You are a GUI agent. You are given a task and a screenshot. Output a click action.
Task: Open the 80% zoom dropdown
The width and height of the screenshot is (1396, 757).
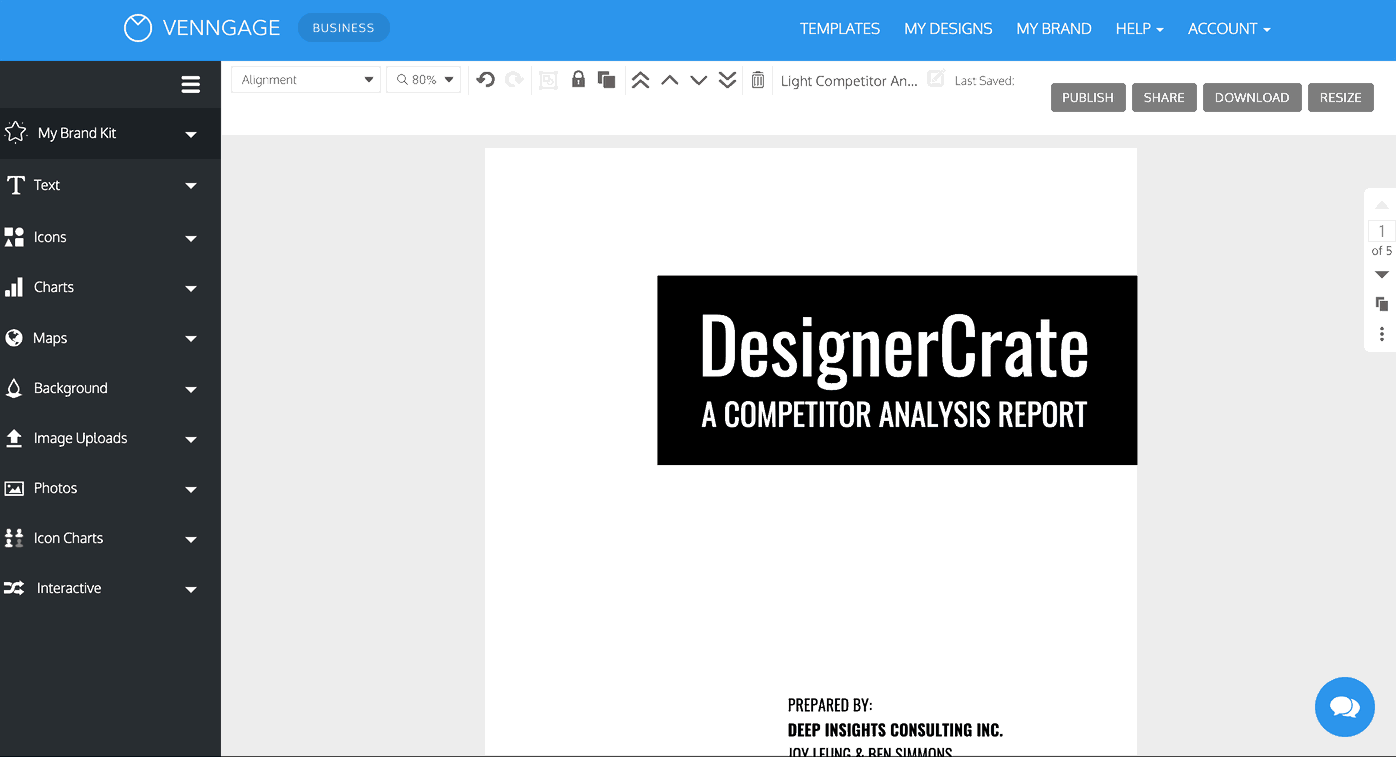pos(424,80)
